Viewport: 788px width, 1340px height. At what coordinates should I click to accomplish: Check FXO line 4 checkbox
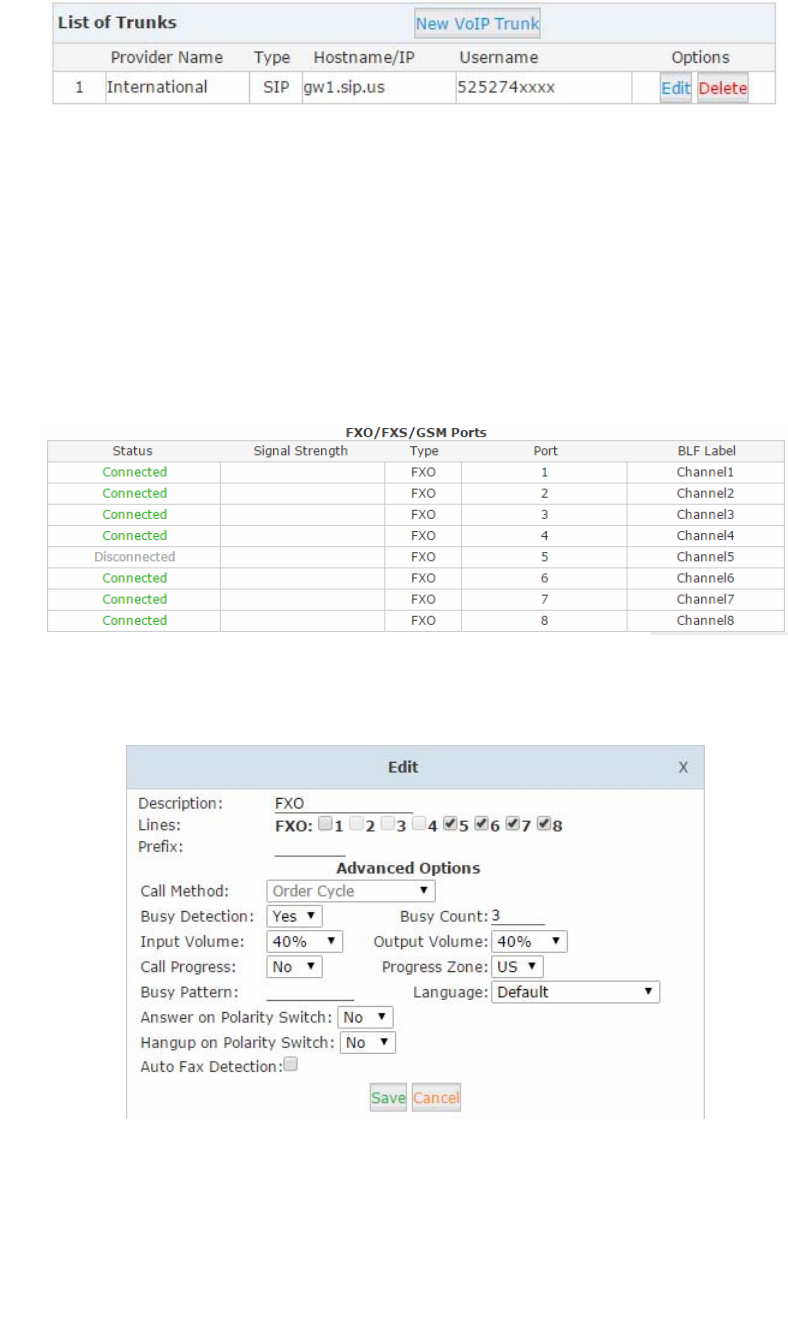419,825
